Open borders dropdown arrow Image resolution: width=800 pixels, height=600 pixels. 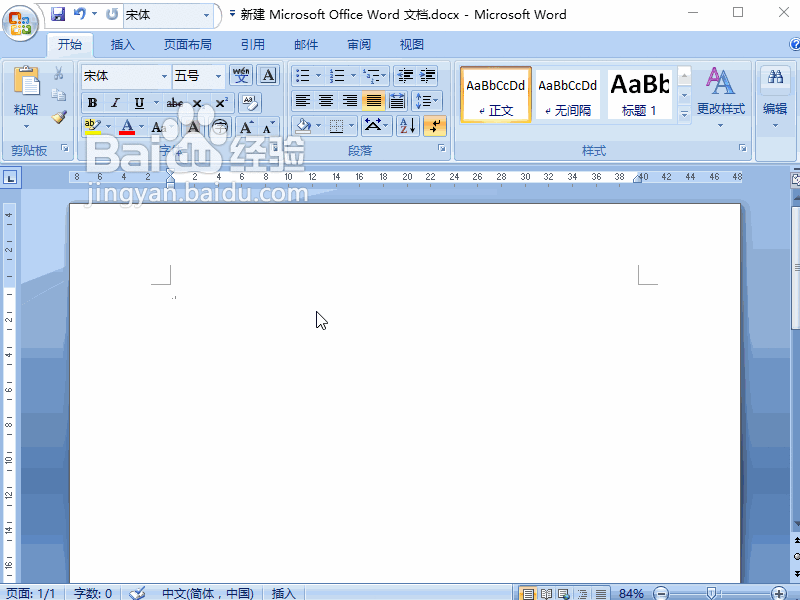point(351,126)
